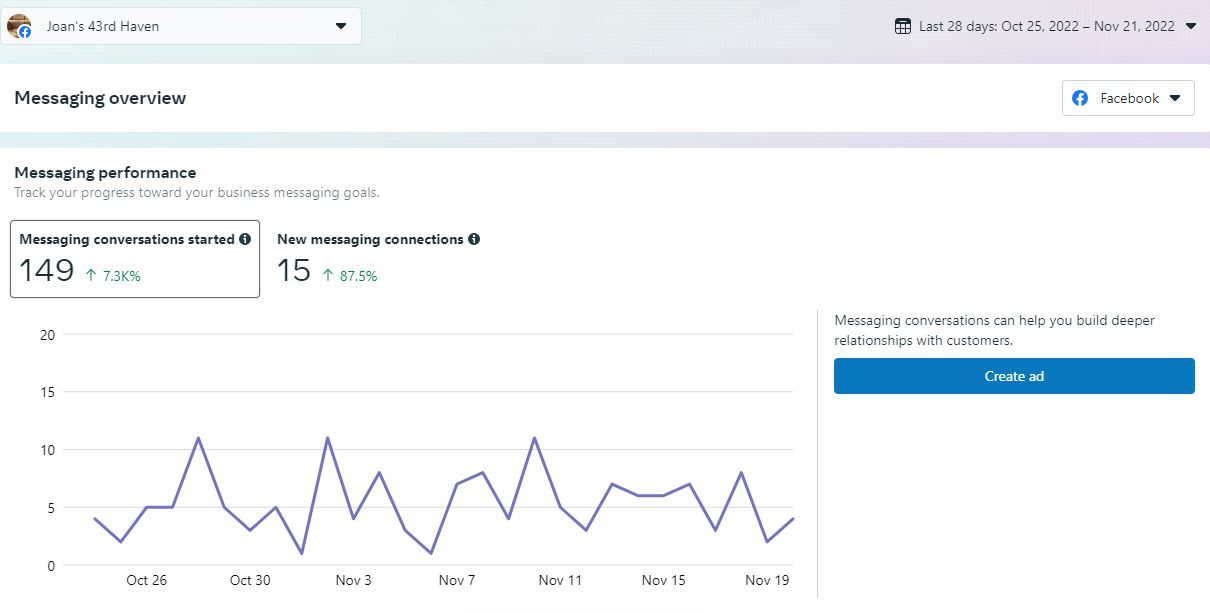The height and width of the screenshot is (613, 1210).
Task: Click the Nov 15 label on chart axis
Action: pos(663,580)
